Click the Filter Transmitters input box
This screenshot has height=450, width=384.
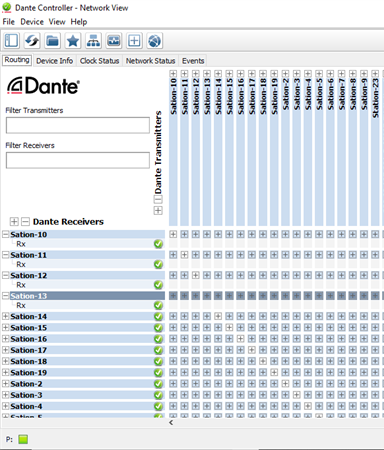[78, 125]
